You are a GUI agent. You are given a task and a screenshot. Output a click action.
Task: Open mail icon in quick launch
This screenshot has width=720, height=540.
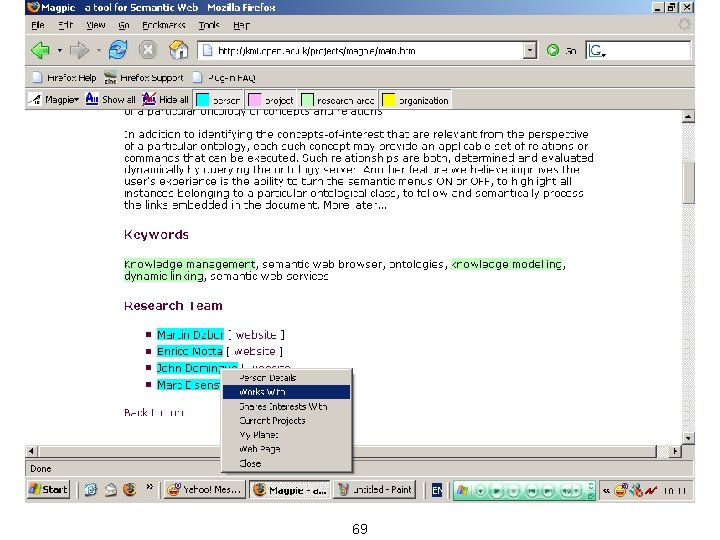tap(111, 490)
